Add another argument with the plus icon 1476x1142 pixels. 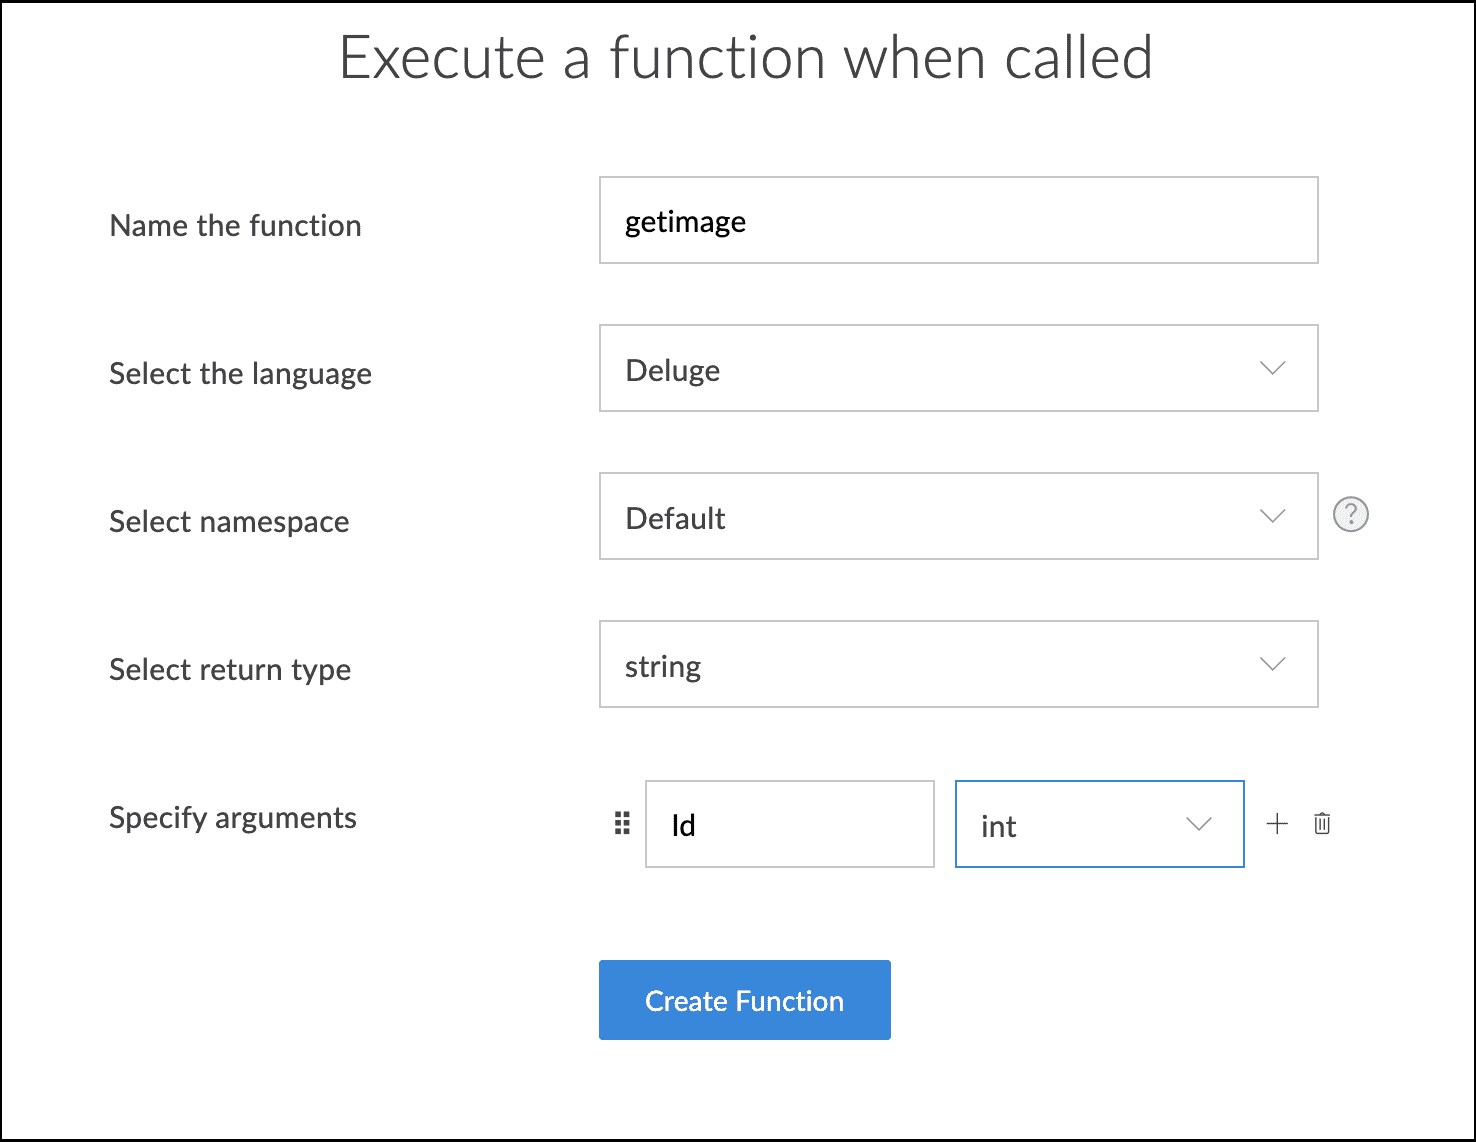coord(1277,824)
